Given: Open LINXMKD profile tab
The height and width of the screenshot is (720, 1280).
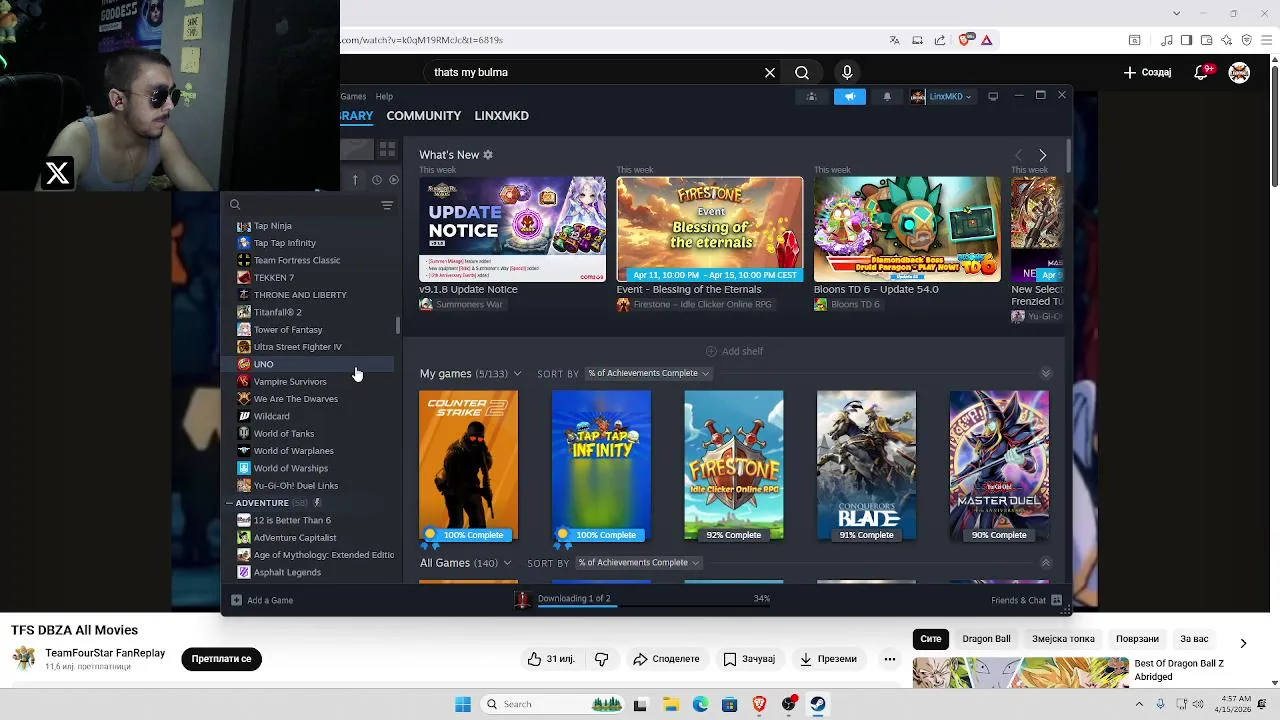Looking at the screenshot, I should pyautogui.click(x=502, y=116).
